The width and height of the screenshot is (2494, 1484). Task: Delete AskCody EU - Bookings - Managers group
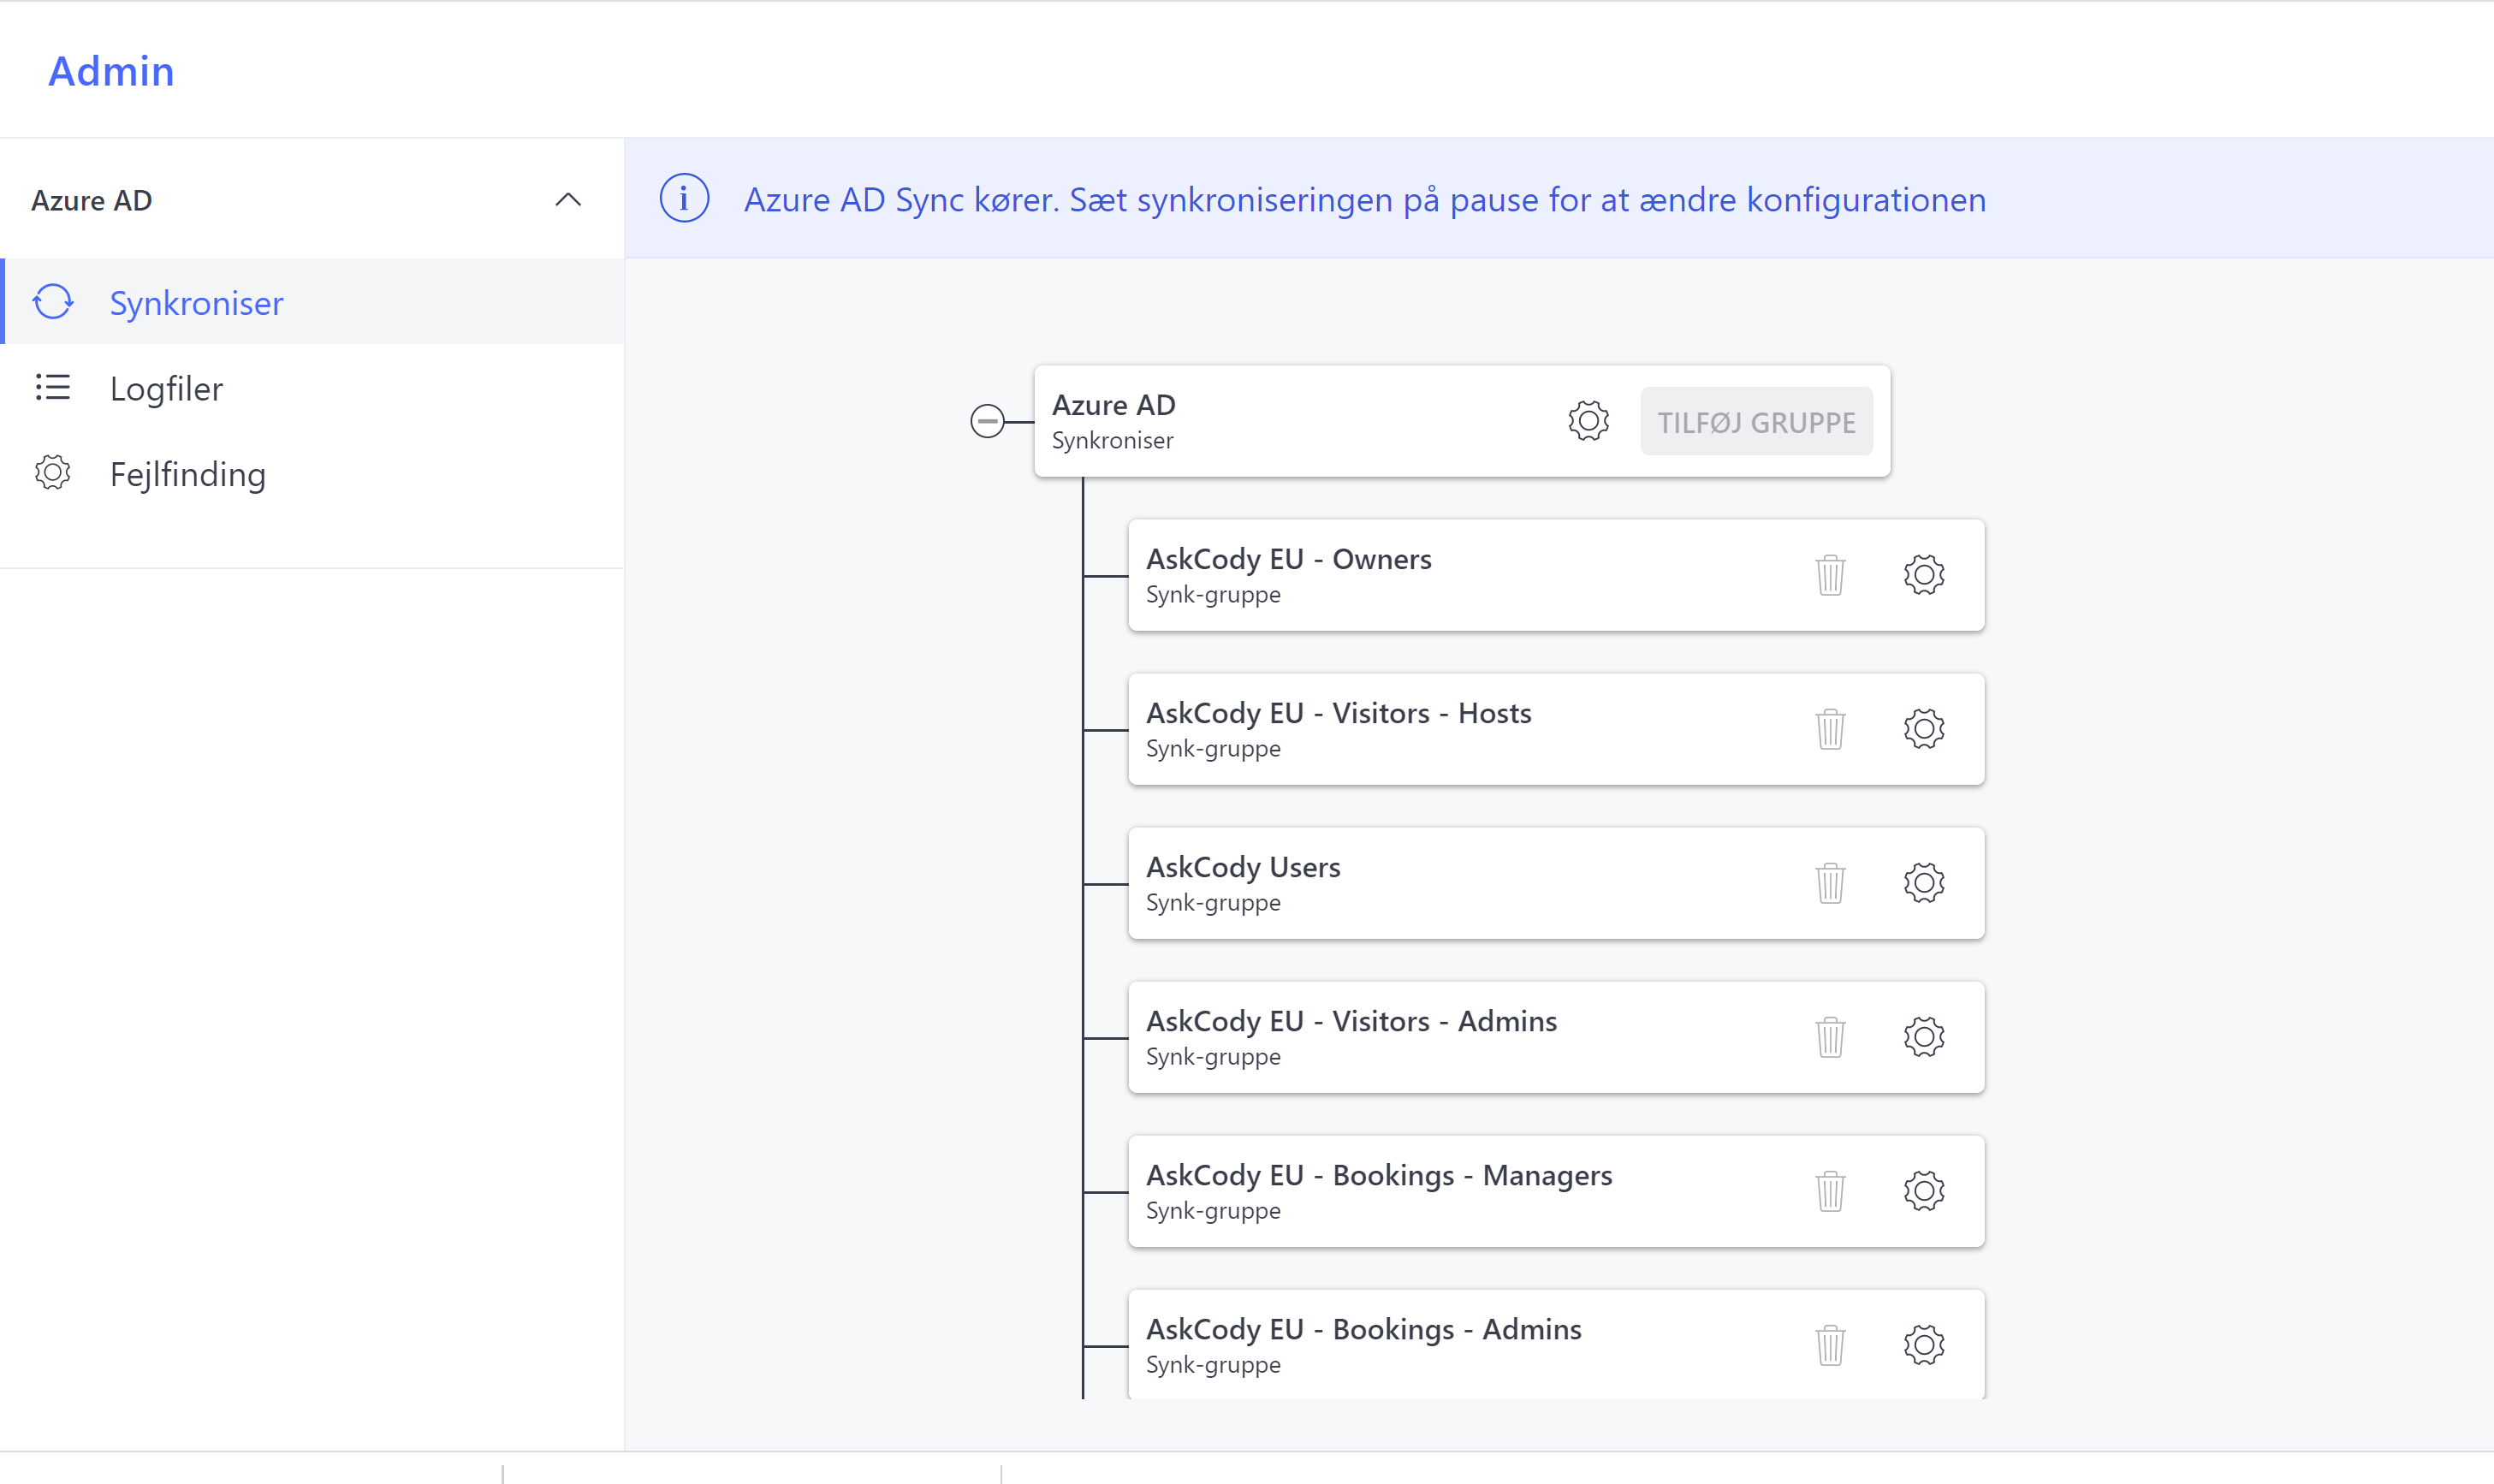[x=1830, y=1191]
